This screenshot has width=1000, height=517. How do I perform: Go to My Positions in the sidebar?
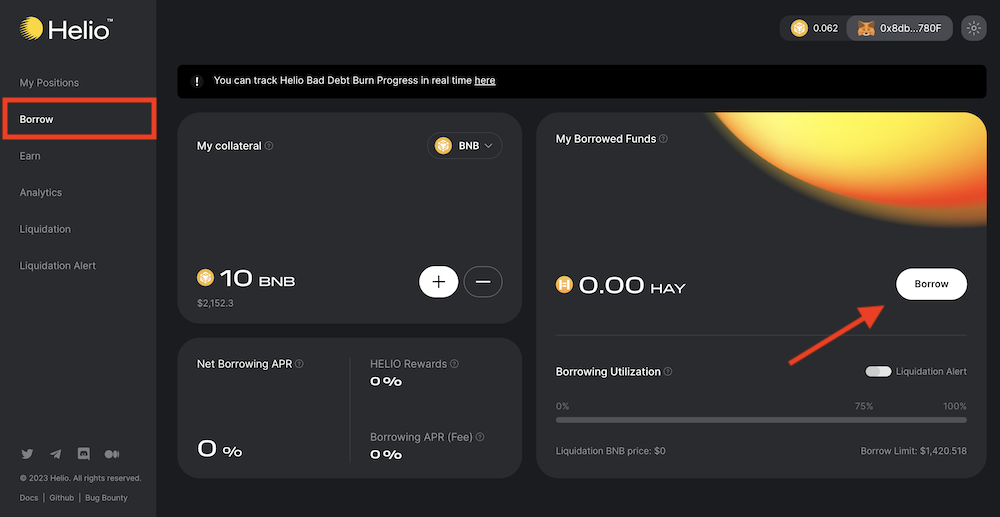(49, 83)
